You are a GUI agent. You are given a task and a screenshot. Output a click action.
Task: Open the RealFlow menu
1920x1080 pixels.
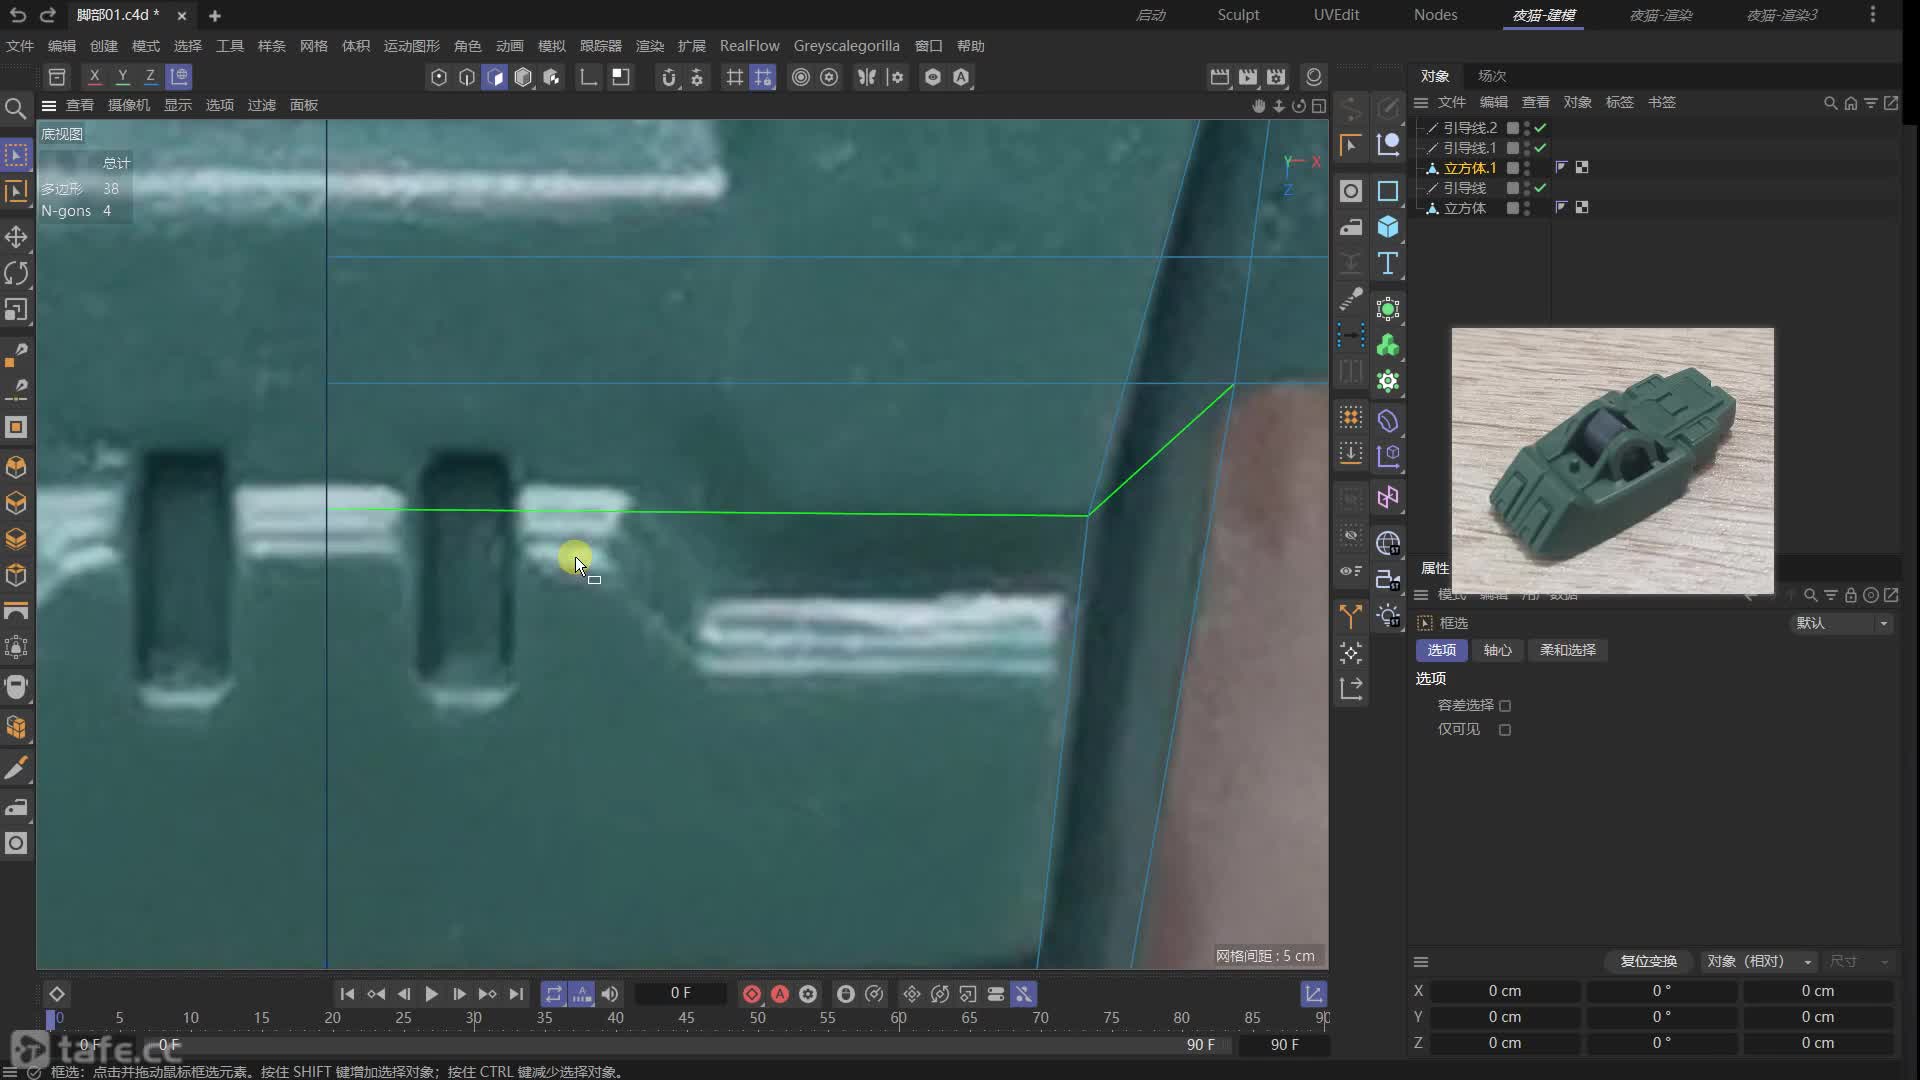tap(749, 46)
